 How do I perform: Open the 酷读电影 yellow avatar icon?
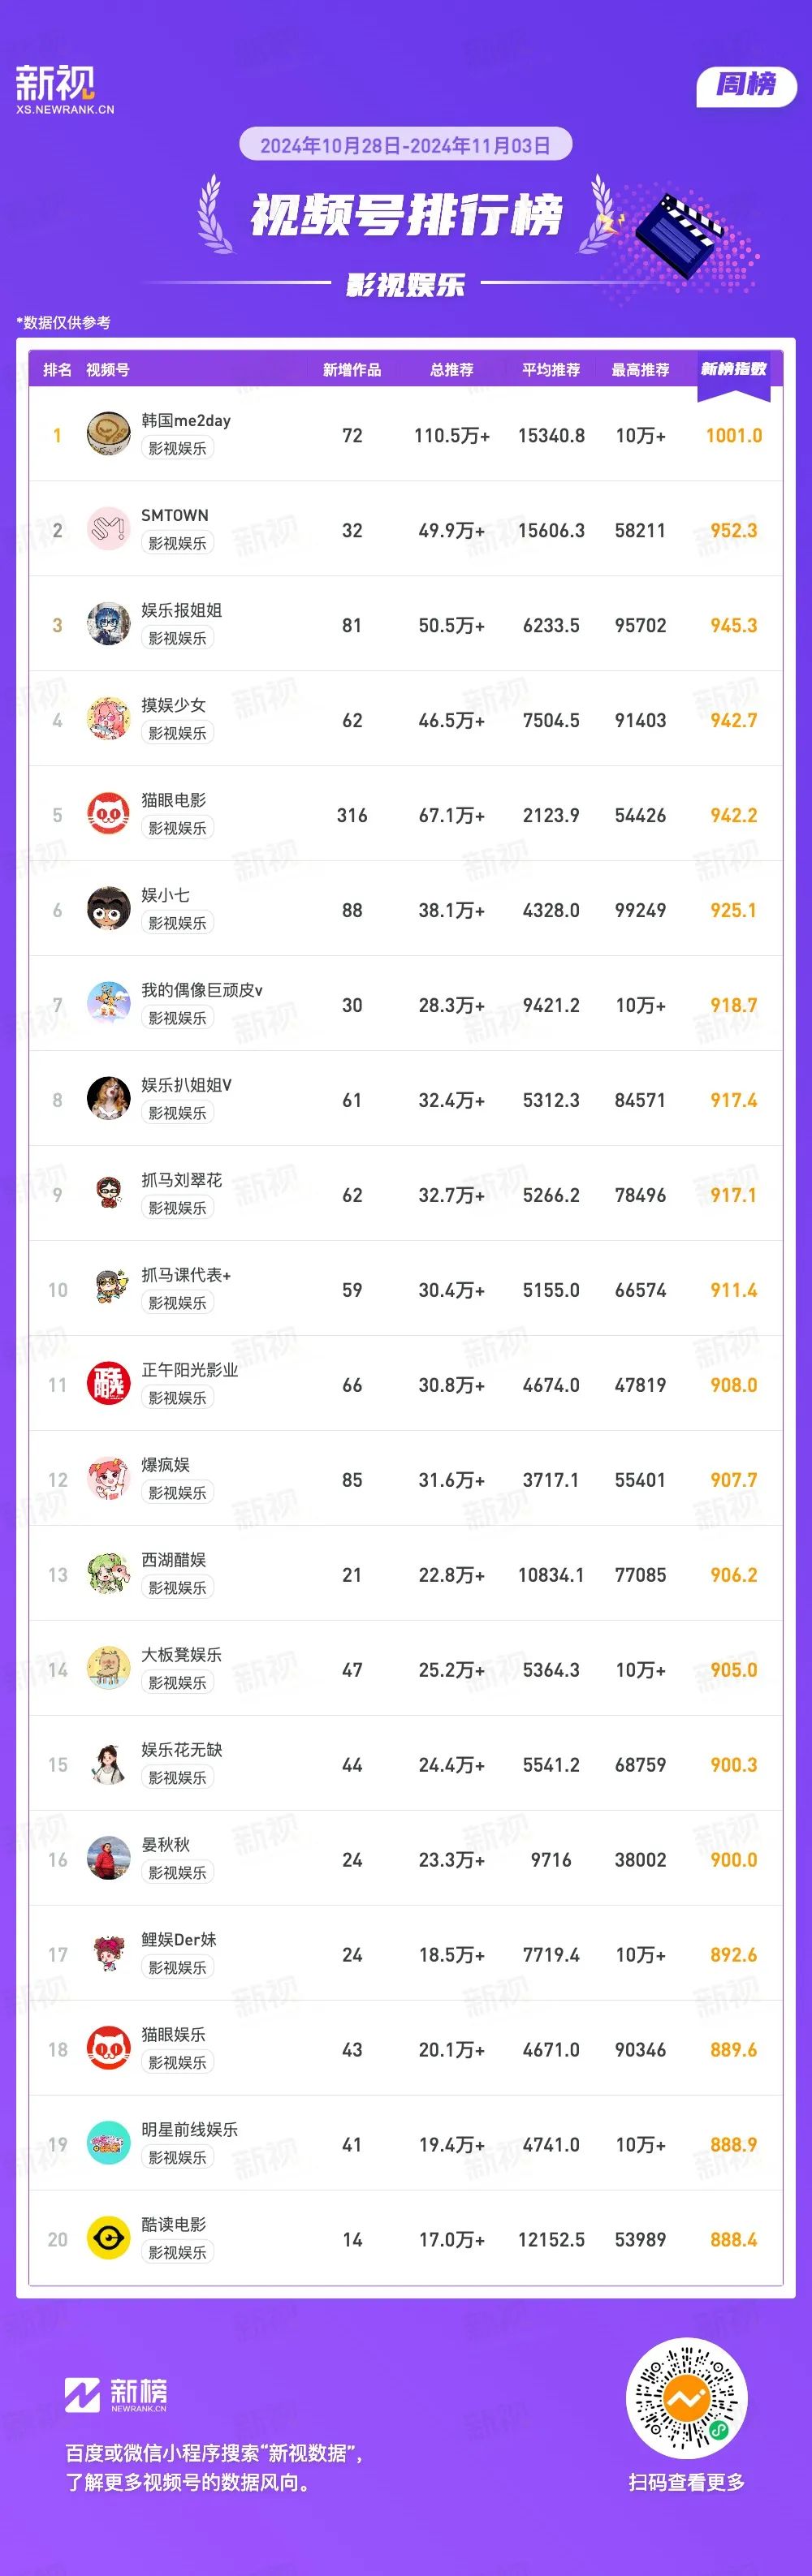(x=108, y=2239)
